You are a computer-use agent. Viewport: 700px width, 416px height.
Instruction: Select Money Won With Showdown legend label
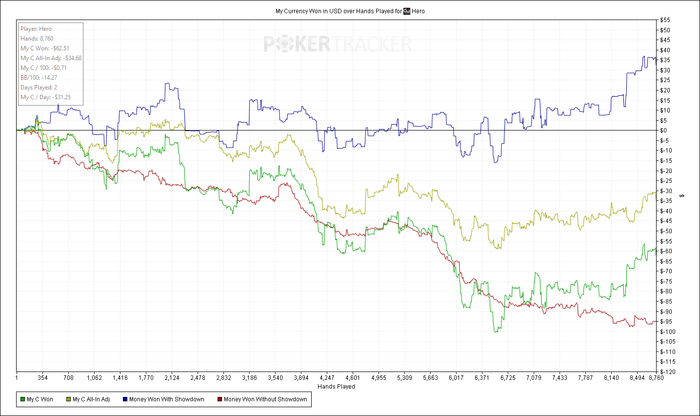[x=167, y=399]
